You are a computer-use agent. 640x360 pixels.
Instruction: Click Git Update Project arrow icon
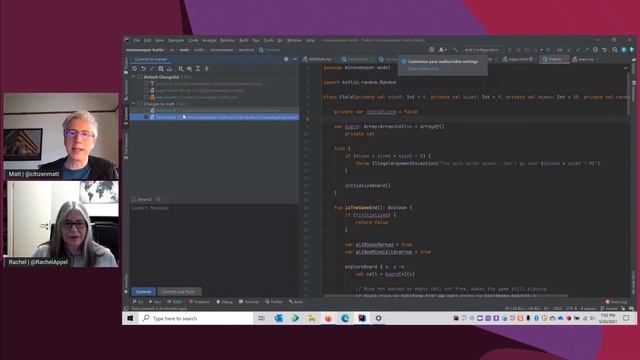569,50
